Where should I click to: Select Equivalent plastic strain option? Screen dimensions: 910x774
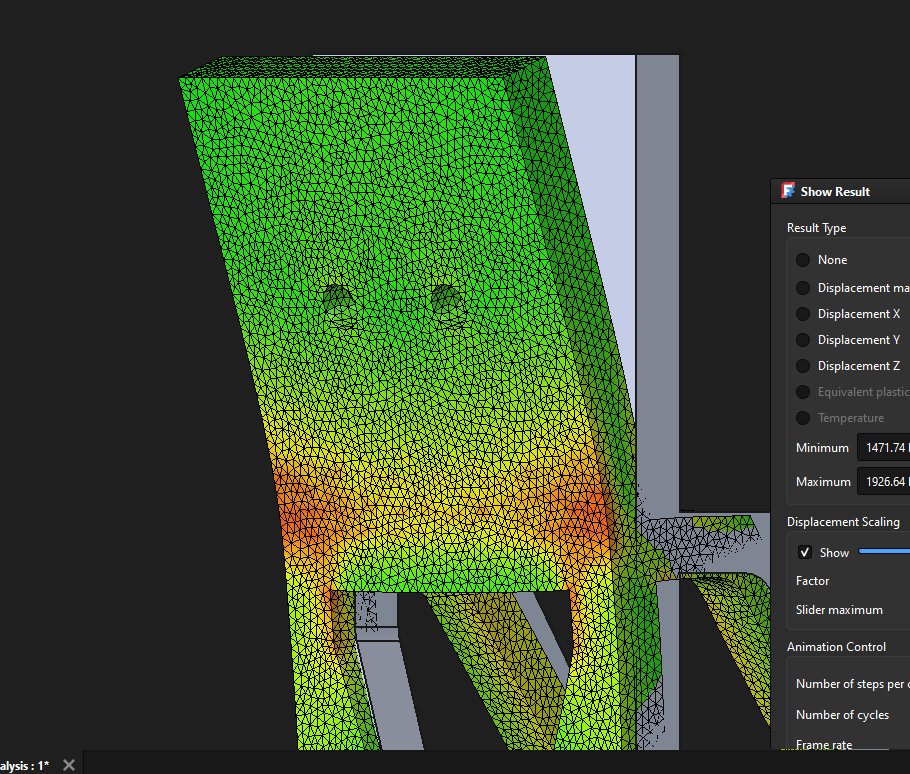(x=803, y=392)
